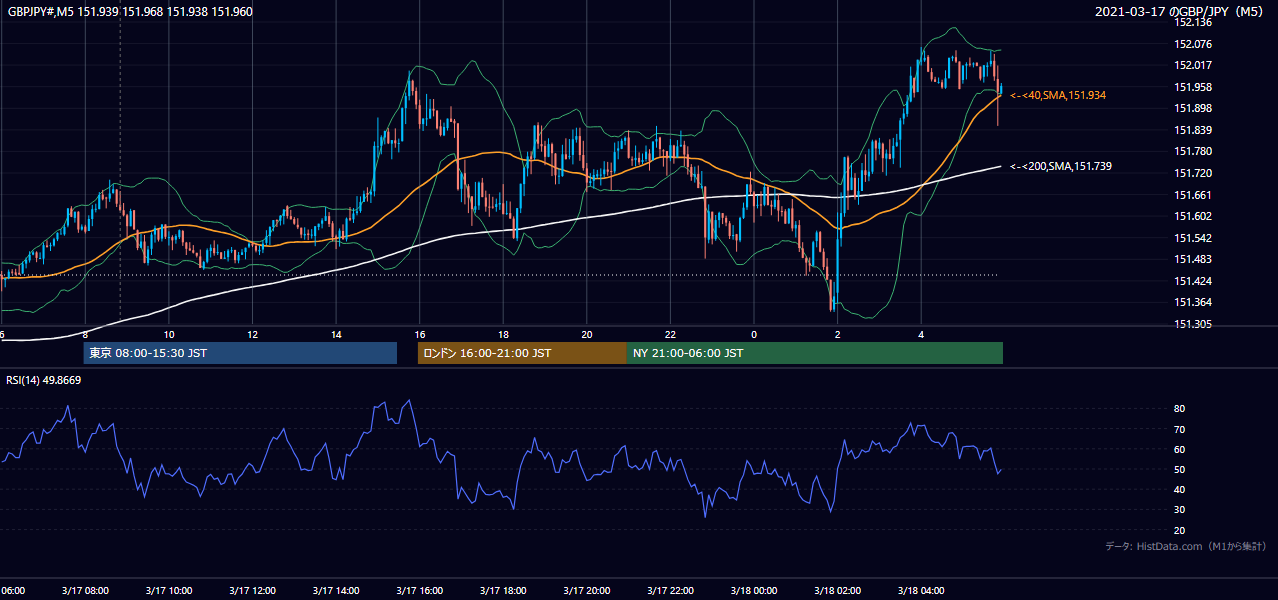Click the 151.542 price axis label
This screenshot has height=600, width=1278.
[1193, 238]
